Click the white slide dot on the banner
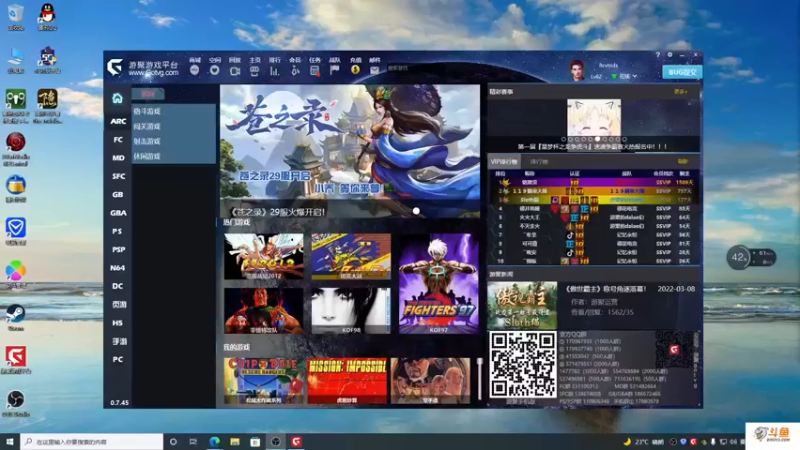This screenshot has width=800, height=450. [416, 211]
